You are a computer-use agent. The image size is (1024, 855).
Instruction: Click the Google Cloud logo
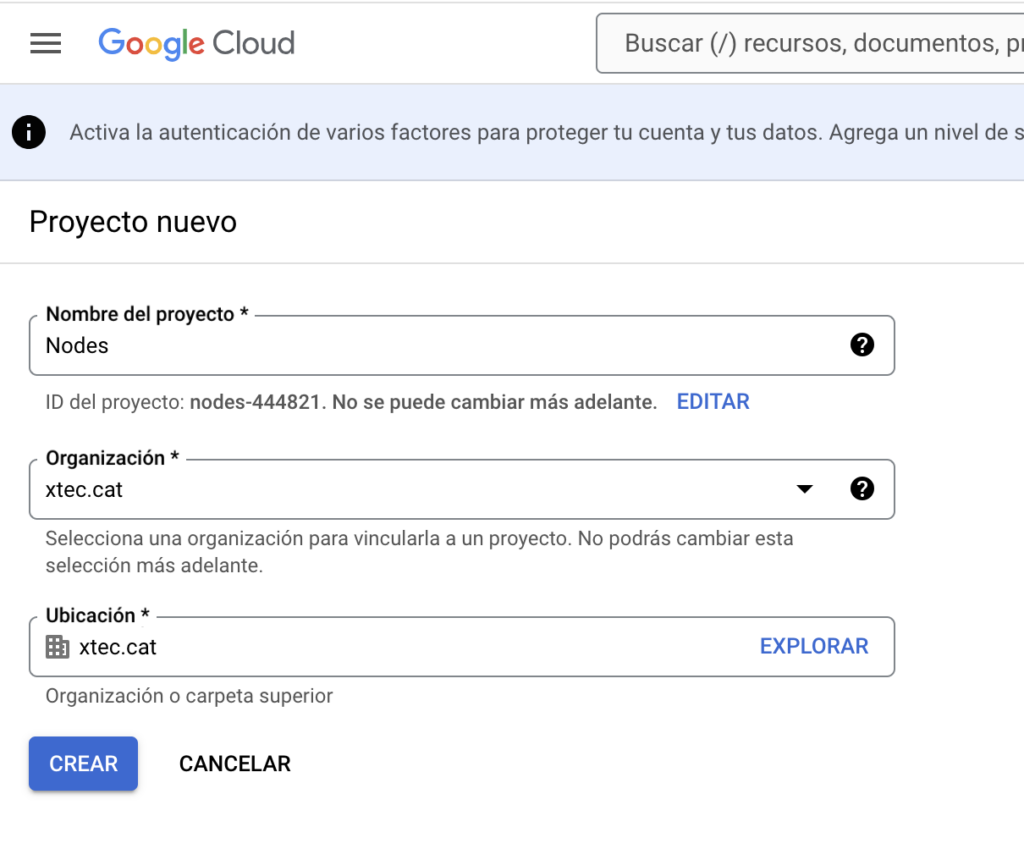[x=197, y=43]
